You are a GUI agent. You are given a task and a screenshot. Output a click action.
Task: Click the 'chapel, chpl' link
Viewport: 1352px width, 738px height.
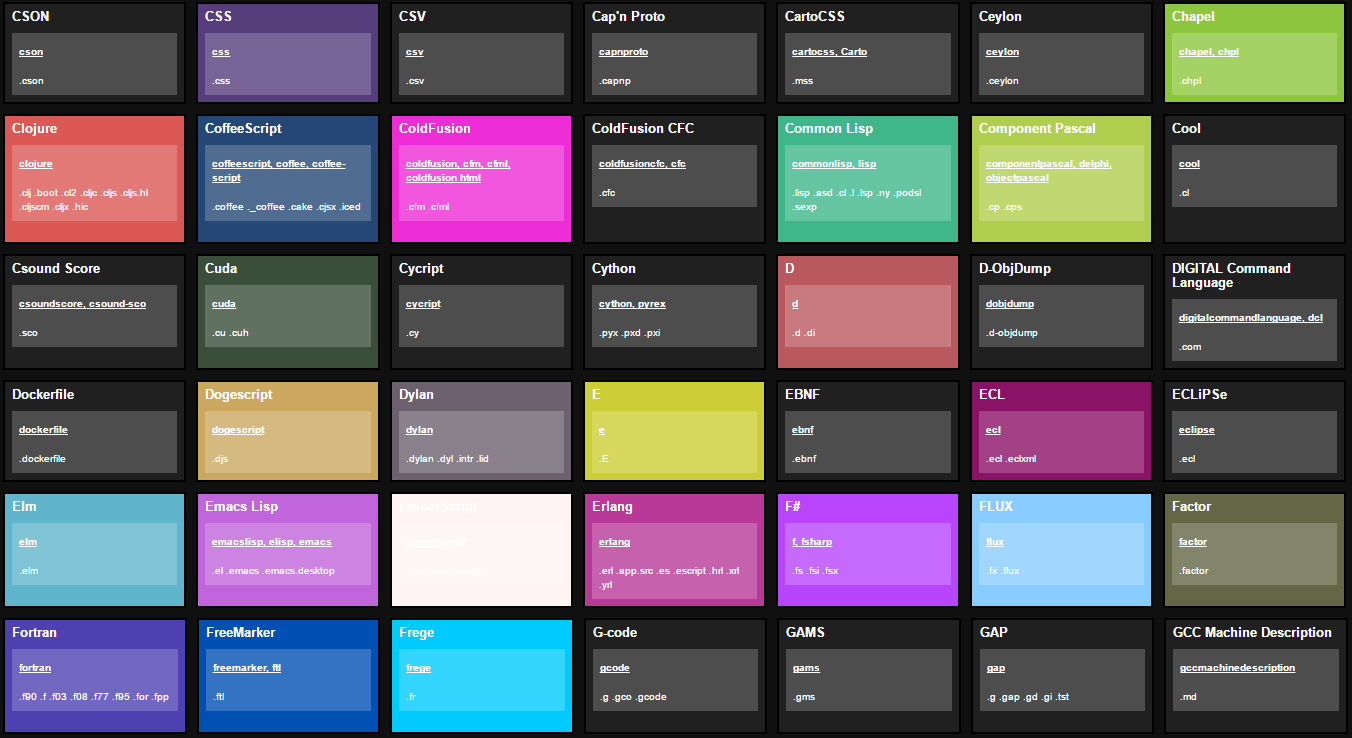click(1208, 52)
